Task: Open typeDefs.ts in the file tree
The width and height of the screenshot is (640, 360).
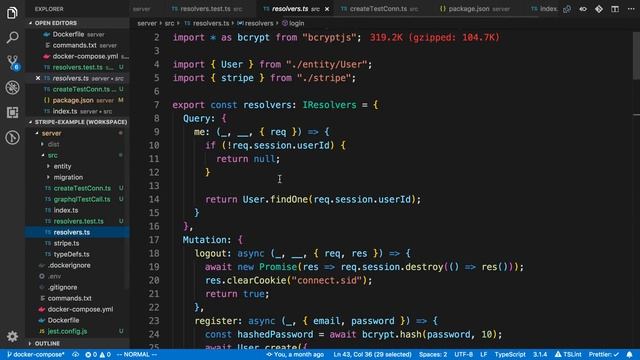Action: click(78, 254)
